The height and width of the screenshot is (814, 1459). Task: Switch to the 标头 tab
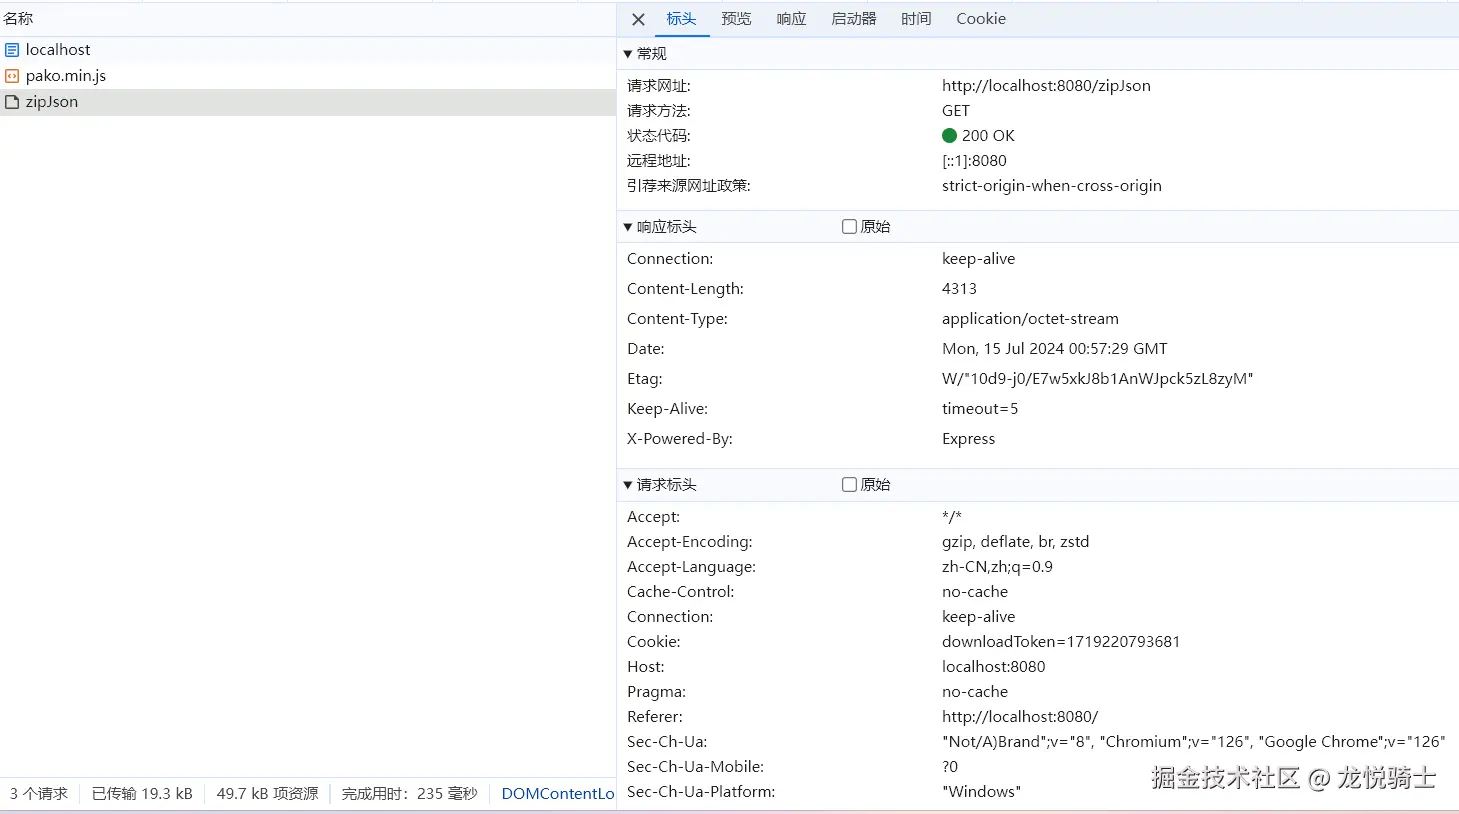point(681,19)
